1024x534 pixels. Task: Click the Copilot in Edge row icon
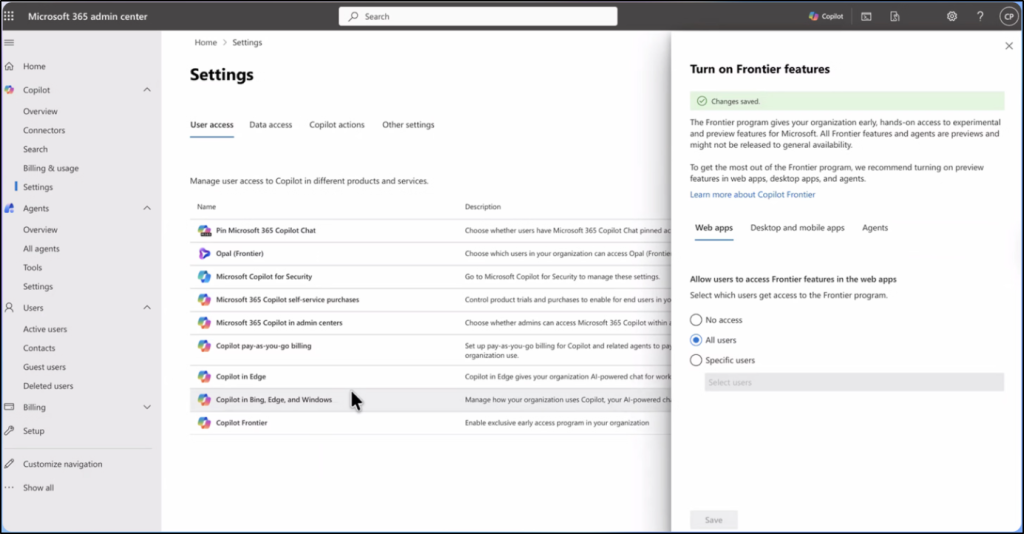(x=204, y=377)
